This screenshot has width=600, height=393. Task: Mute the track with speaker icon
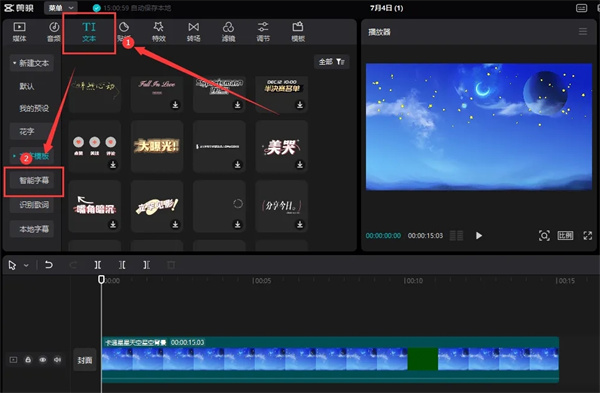[57, 360]
